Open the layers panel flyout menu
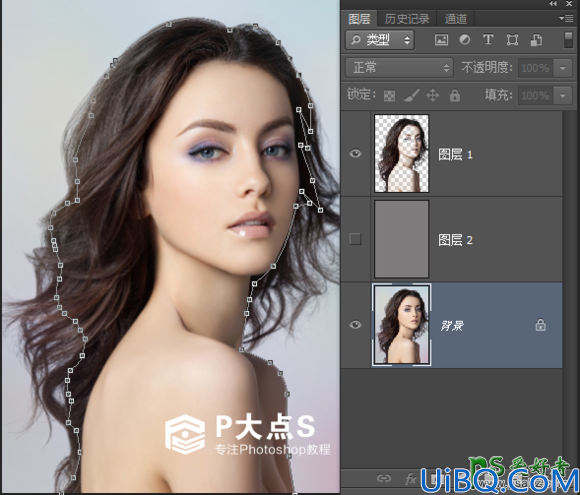Viewport: 580px width, 495px height. [x=566, y=18]
